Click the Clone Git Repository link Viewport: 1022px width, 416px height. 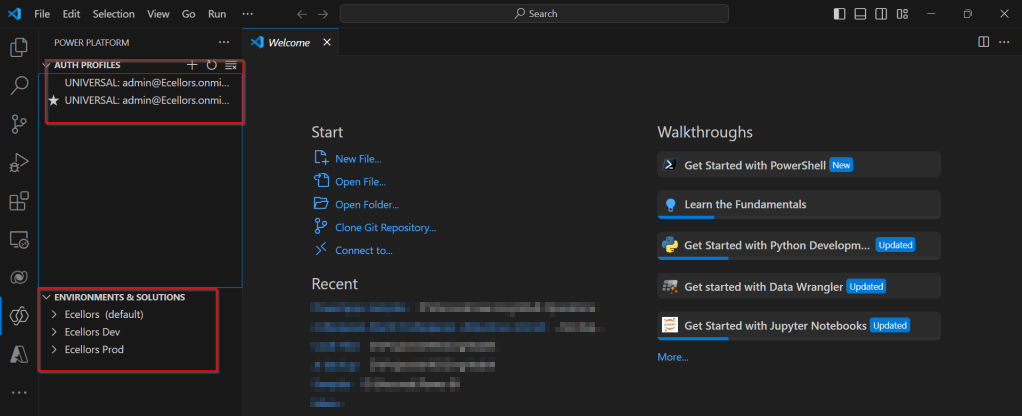click(x=385, y=227)
